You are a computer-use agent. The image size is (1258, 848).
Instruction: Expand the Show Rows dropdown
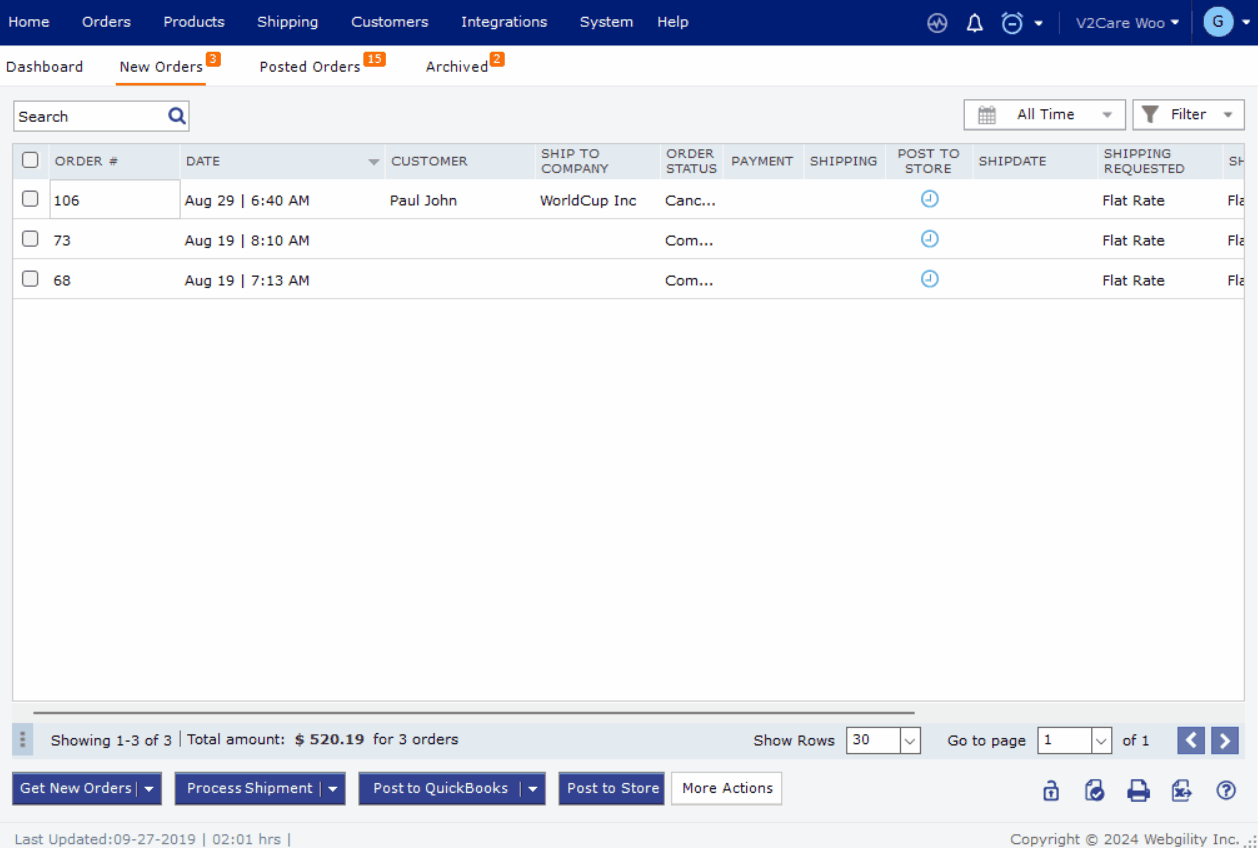[909, 740]
